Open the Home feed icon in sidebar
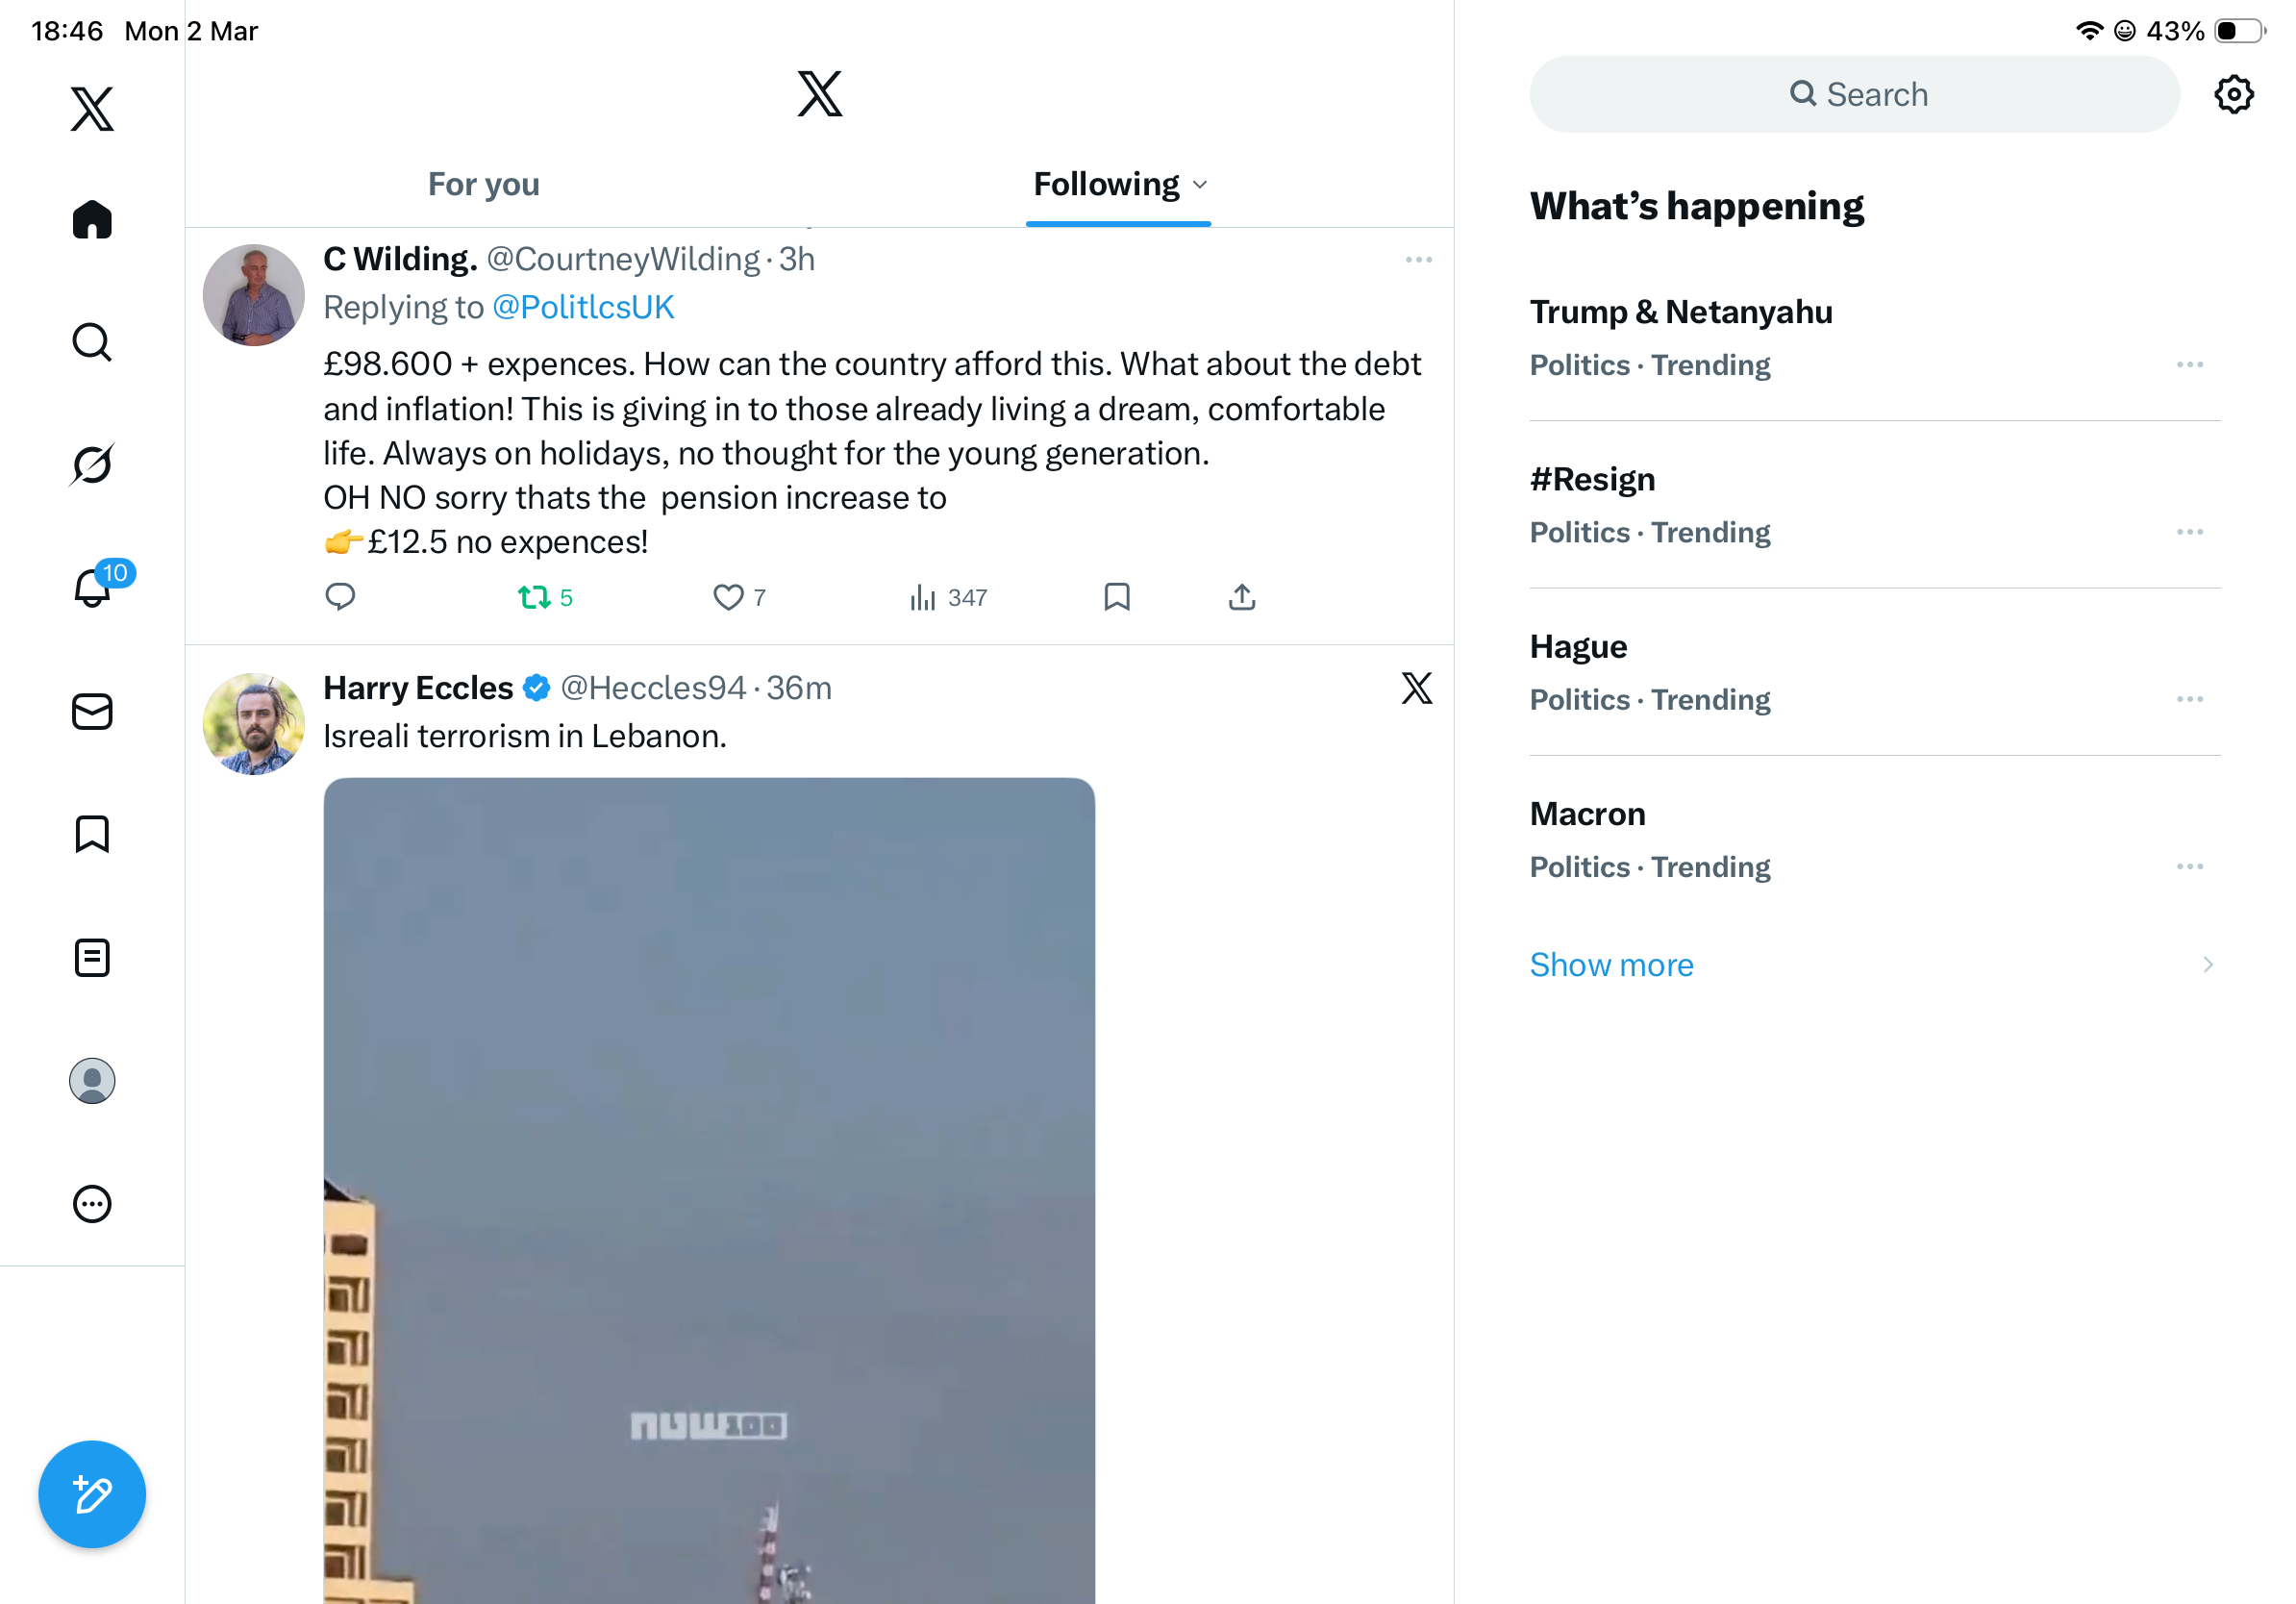 92,220
